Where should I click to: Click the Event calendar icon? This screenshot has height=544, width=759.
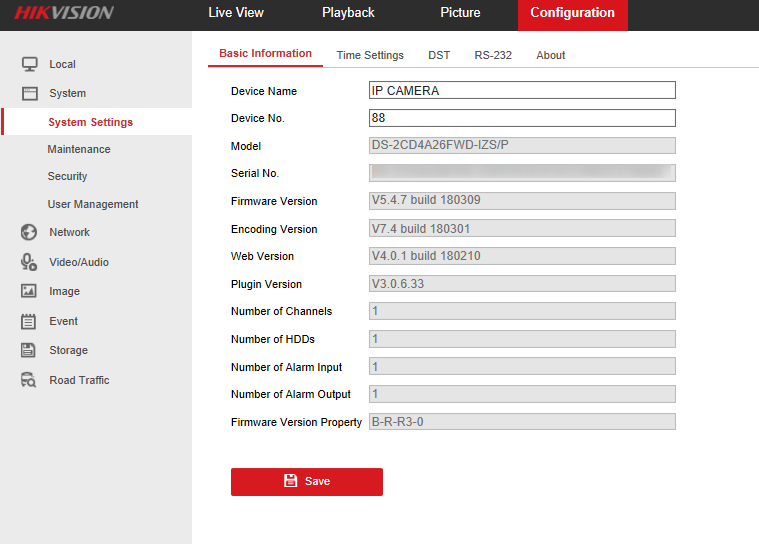[x=29, y=321]
